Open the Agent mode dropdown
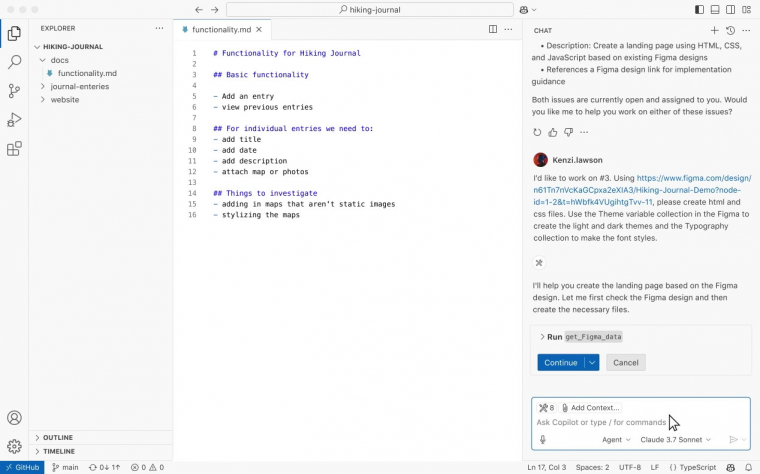760x474 pixels. point(616,440)
